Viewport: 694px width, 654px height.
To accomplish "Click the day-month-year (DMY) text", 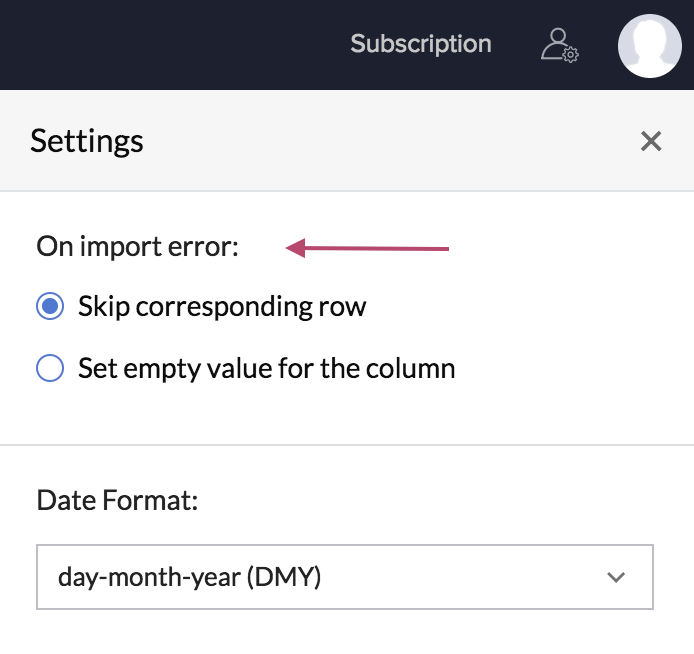I will pyautogui.click(x=190, y=577).
